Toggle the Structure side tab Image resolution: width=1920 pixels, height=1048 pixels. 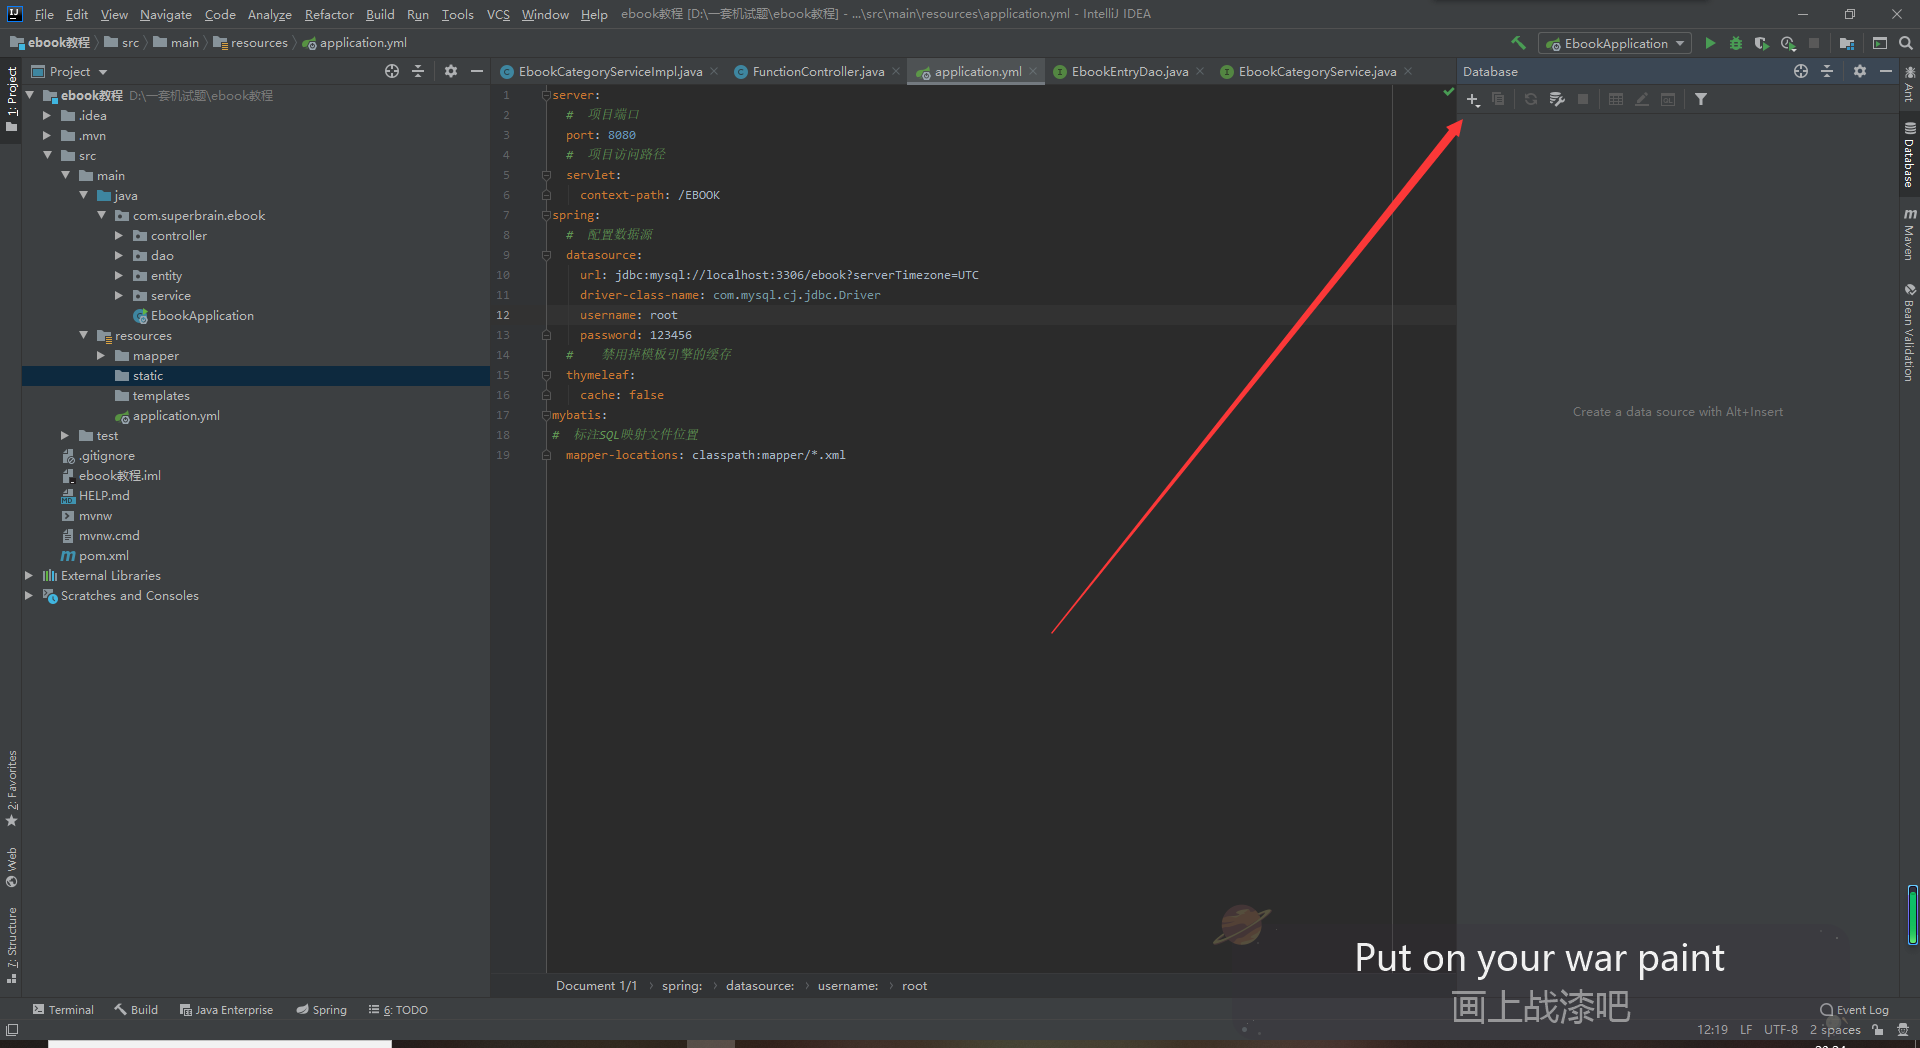[x=12, y=946]
